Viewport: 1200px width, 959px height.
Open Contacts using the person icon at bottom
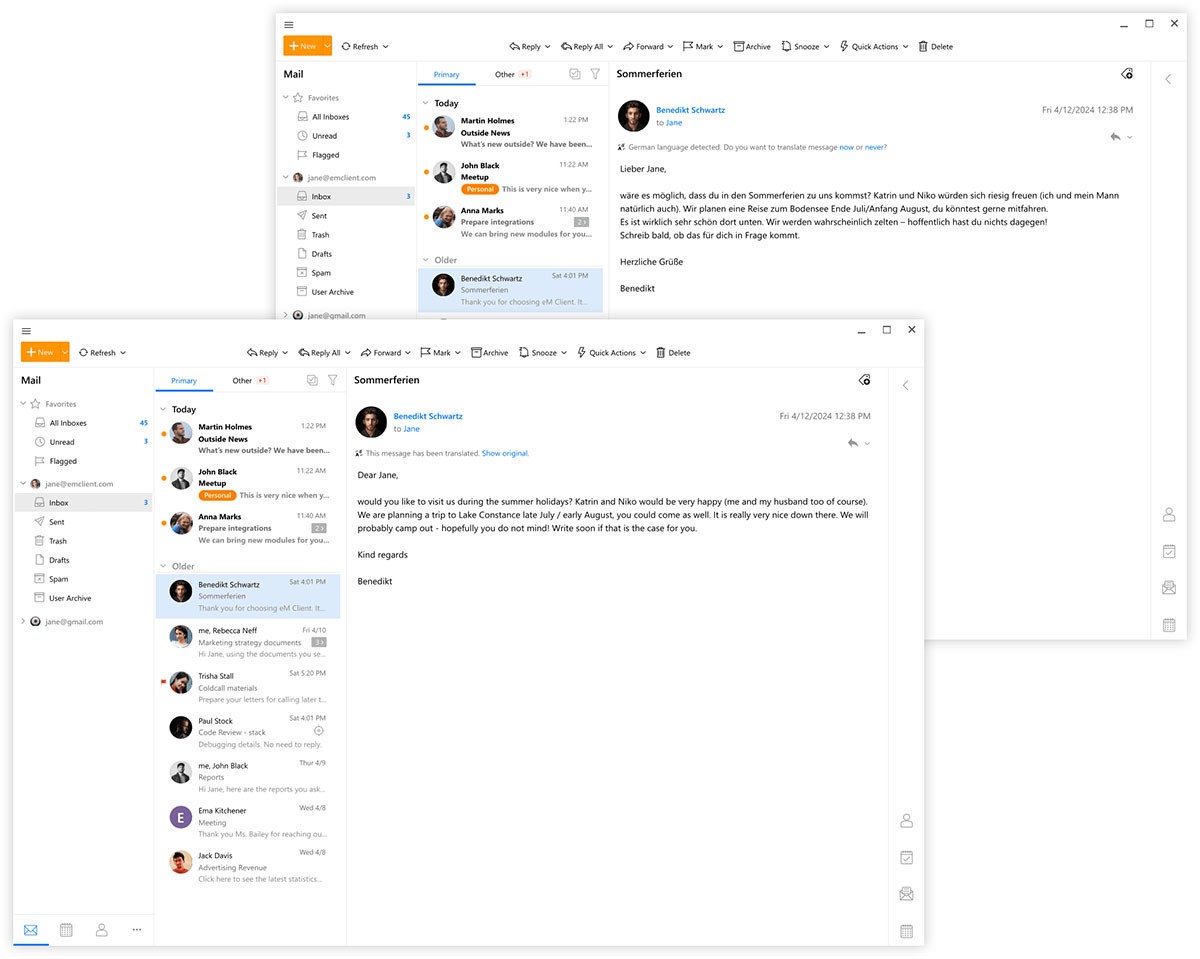click(101, 929)
